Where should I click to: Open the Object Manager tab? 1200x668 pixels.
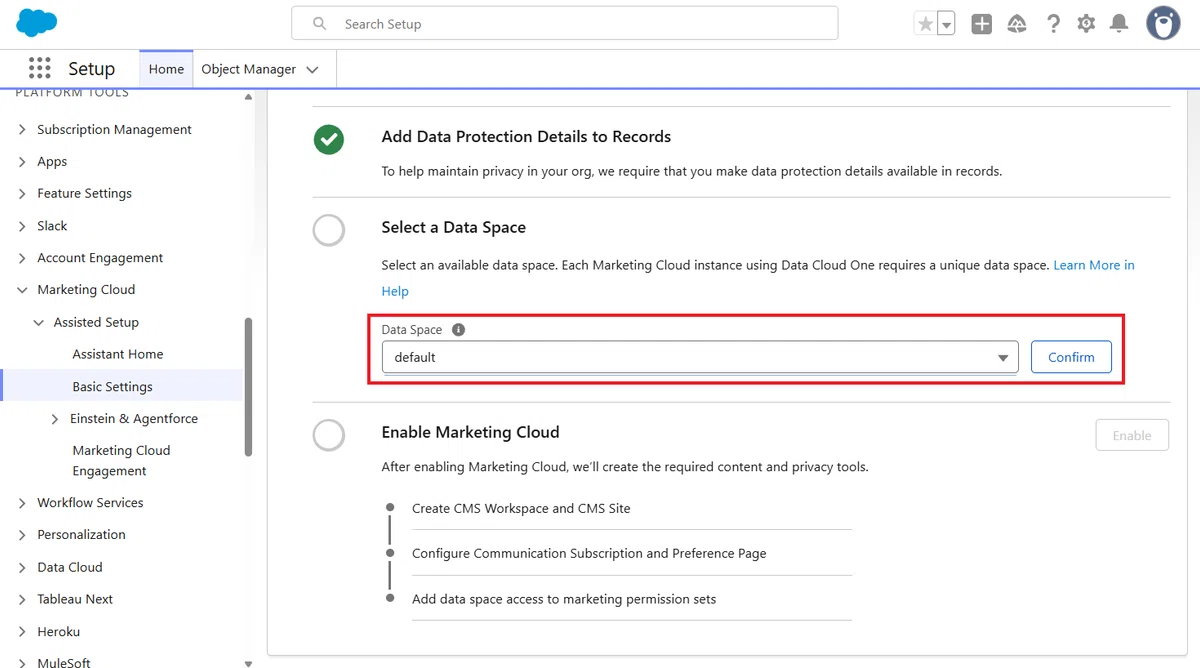click(x=248, y=69)
